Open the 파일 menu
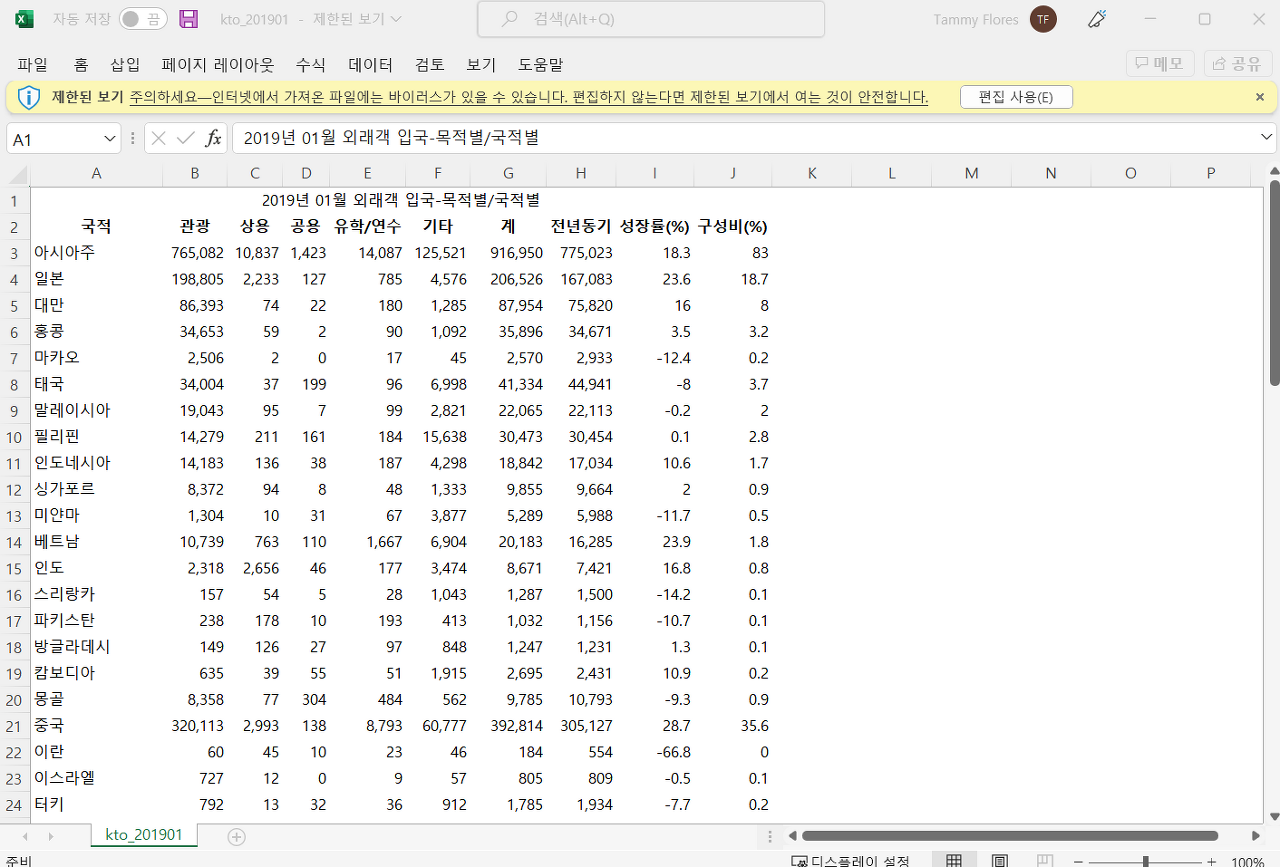1280x867 pixels. [x=33, y=64]
